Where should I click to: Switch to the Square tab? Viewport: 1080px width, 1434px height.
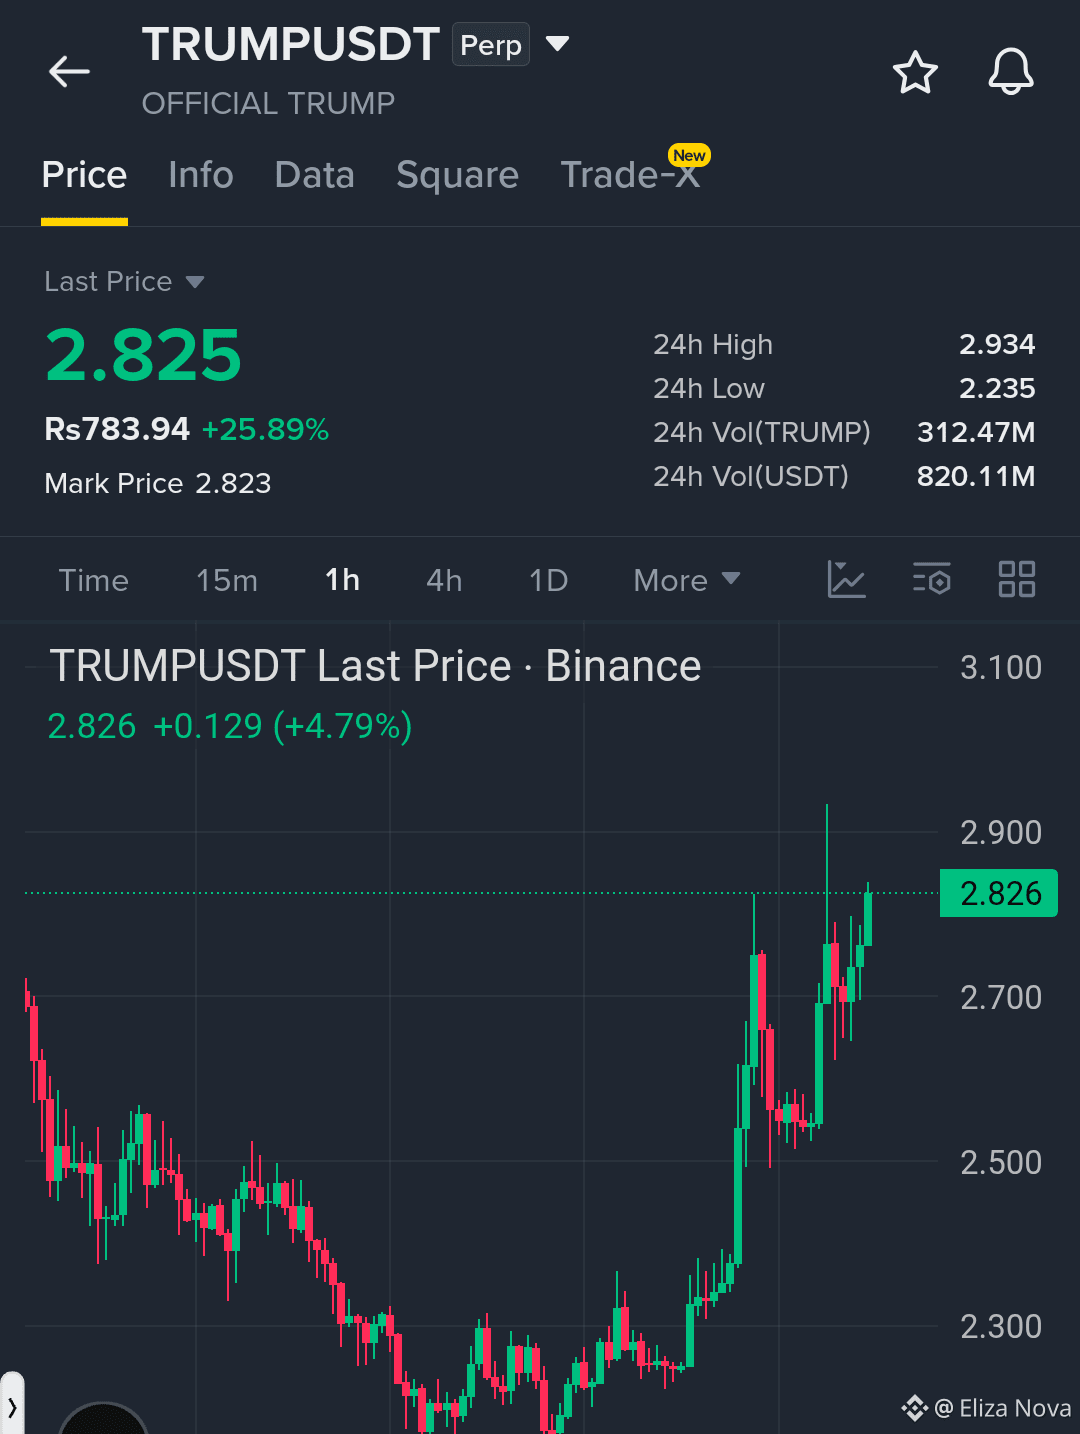click(x=458, y=175)
